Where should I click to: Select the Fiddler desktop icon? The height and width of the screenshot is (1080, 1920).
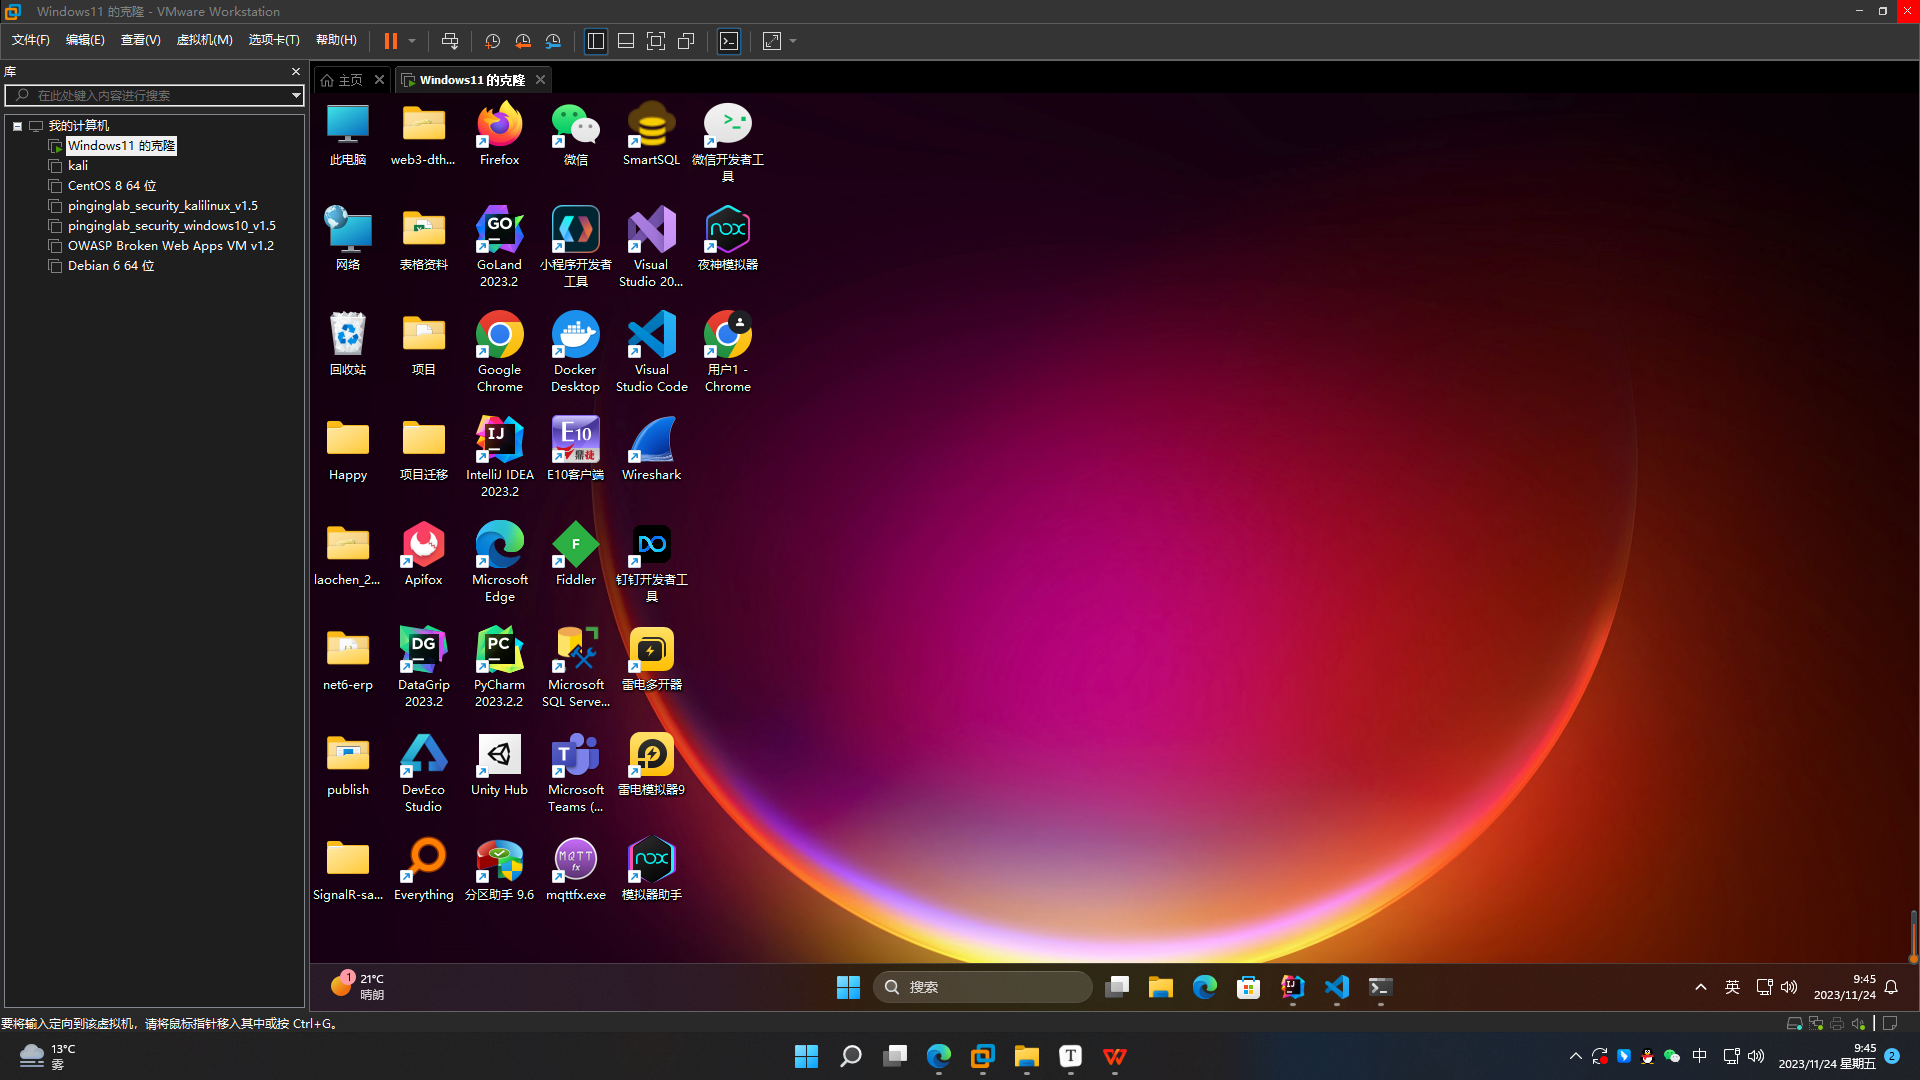(575, 554)
